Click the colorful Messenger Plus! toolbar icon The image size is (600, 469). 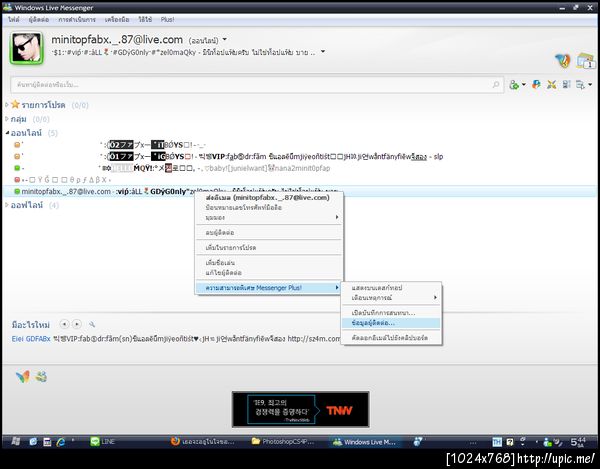coord(536,85)
